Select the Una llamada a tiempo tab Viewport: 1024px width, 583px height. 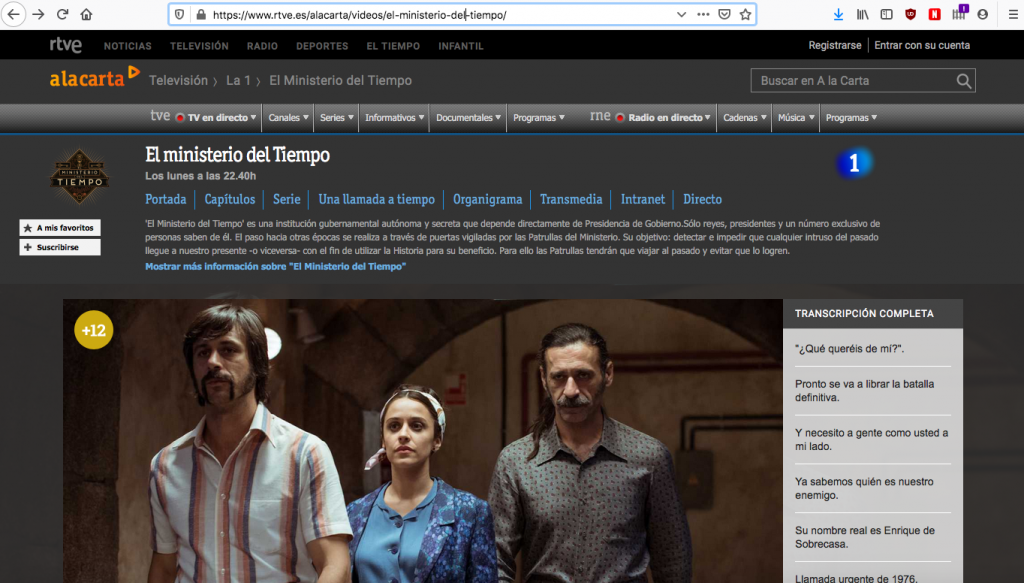click(376, 199)
